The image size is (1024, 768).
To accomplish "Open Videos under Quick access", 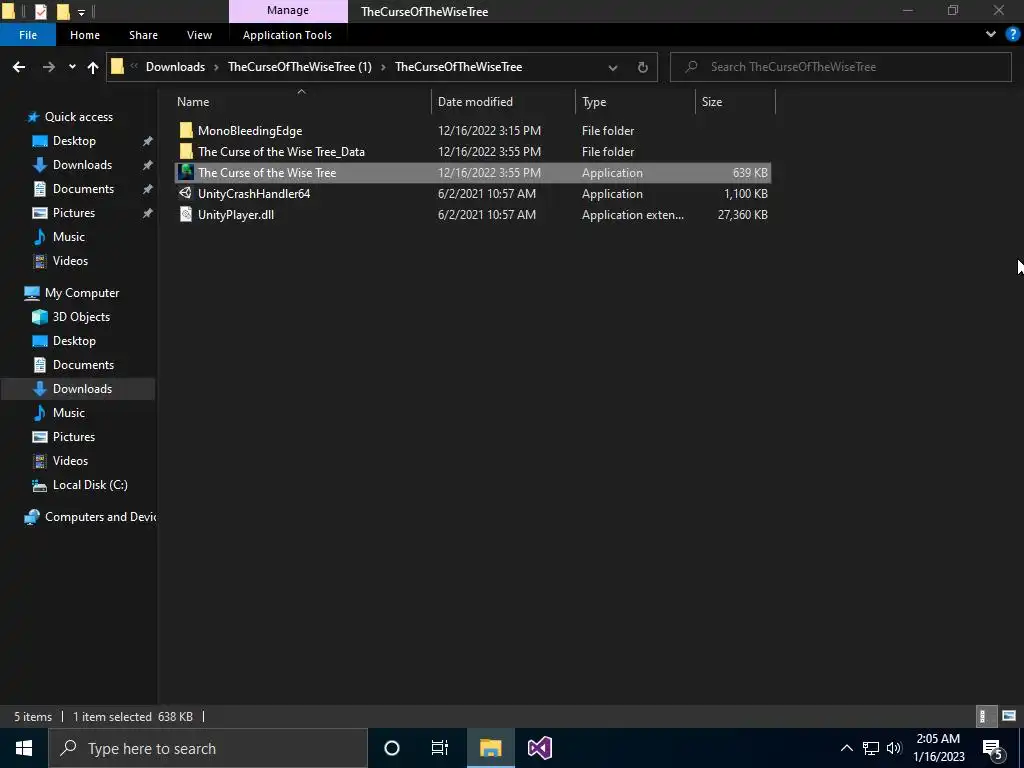I will [x=70, y=261].
